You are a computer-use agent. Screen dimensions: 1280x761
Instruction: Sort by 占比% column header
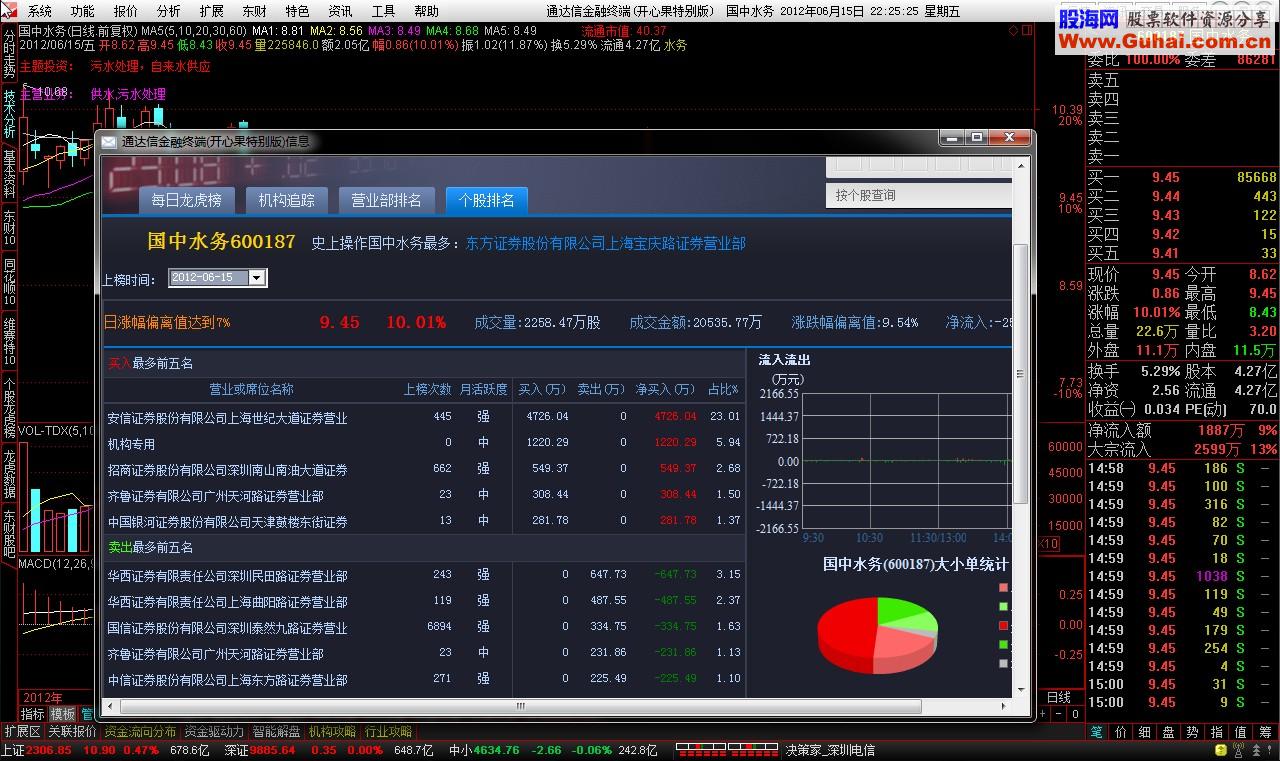point(723,389)
